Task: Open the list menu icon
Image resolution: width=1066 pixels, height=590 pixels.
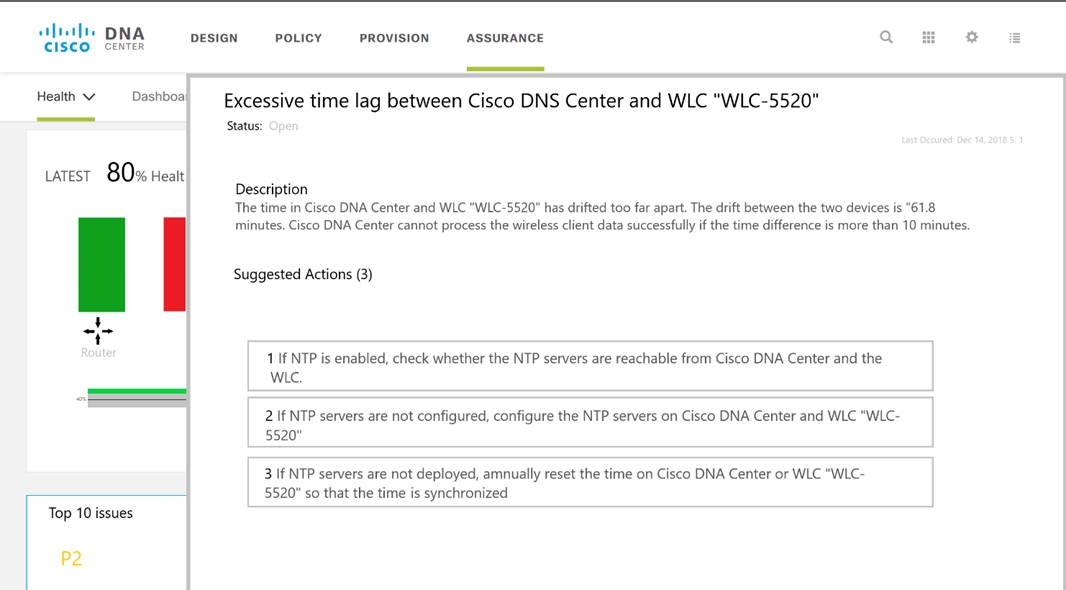Action: (x=1015, y=38)
